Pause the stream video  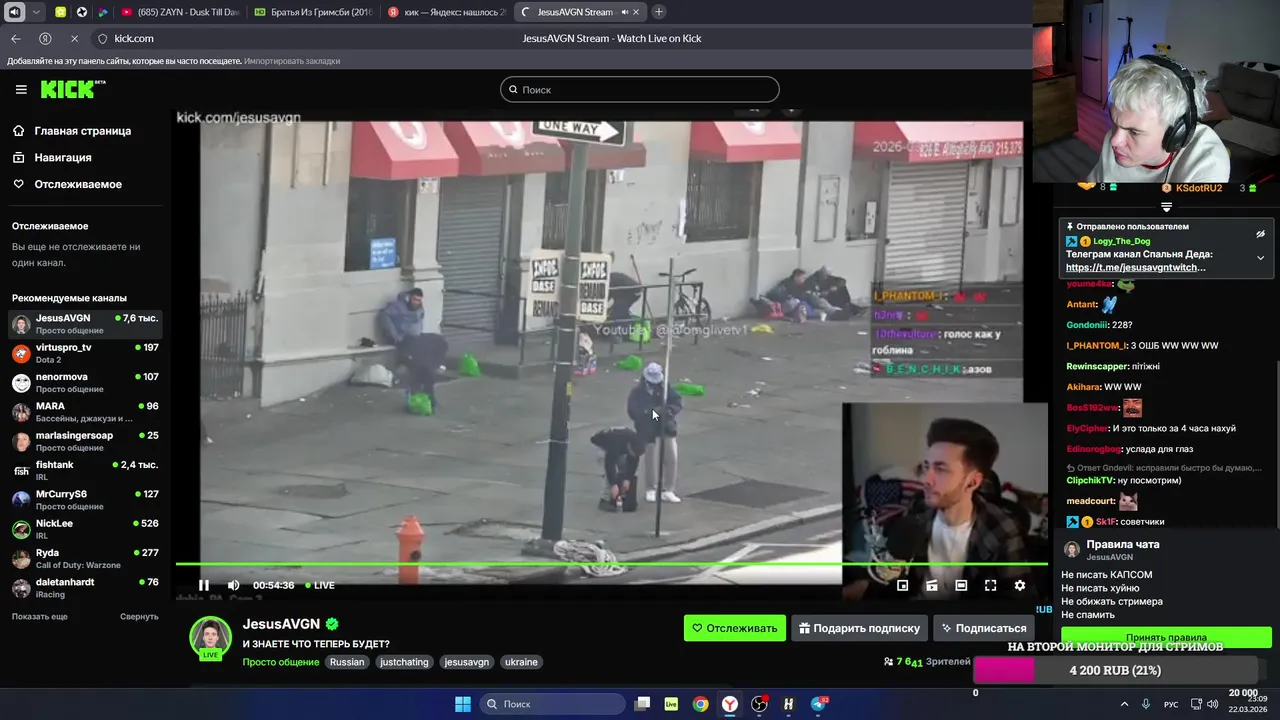click(x=204, y=585)
